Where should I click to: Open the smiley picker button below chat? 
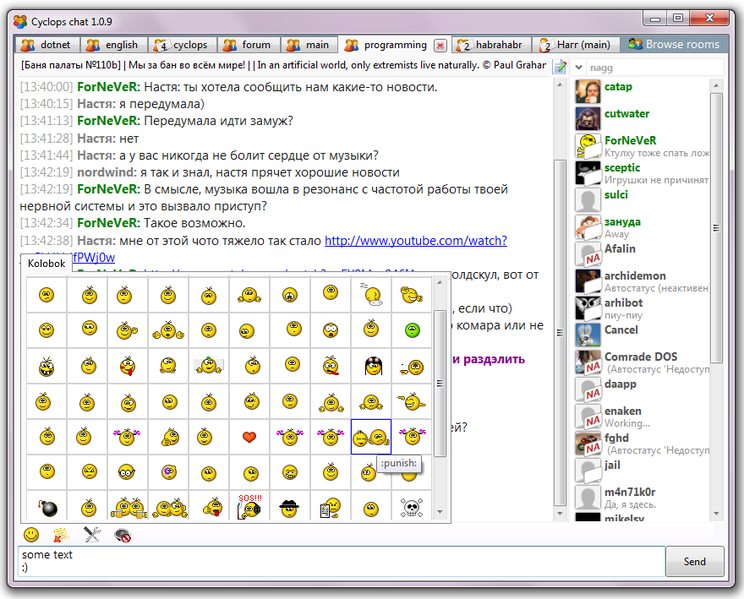(31, 535)
